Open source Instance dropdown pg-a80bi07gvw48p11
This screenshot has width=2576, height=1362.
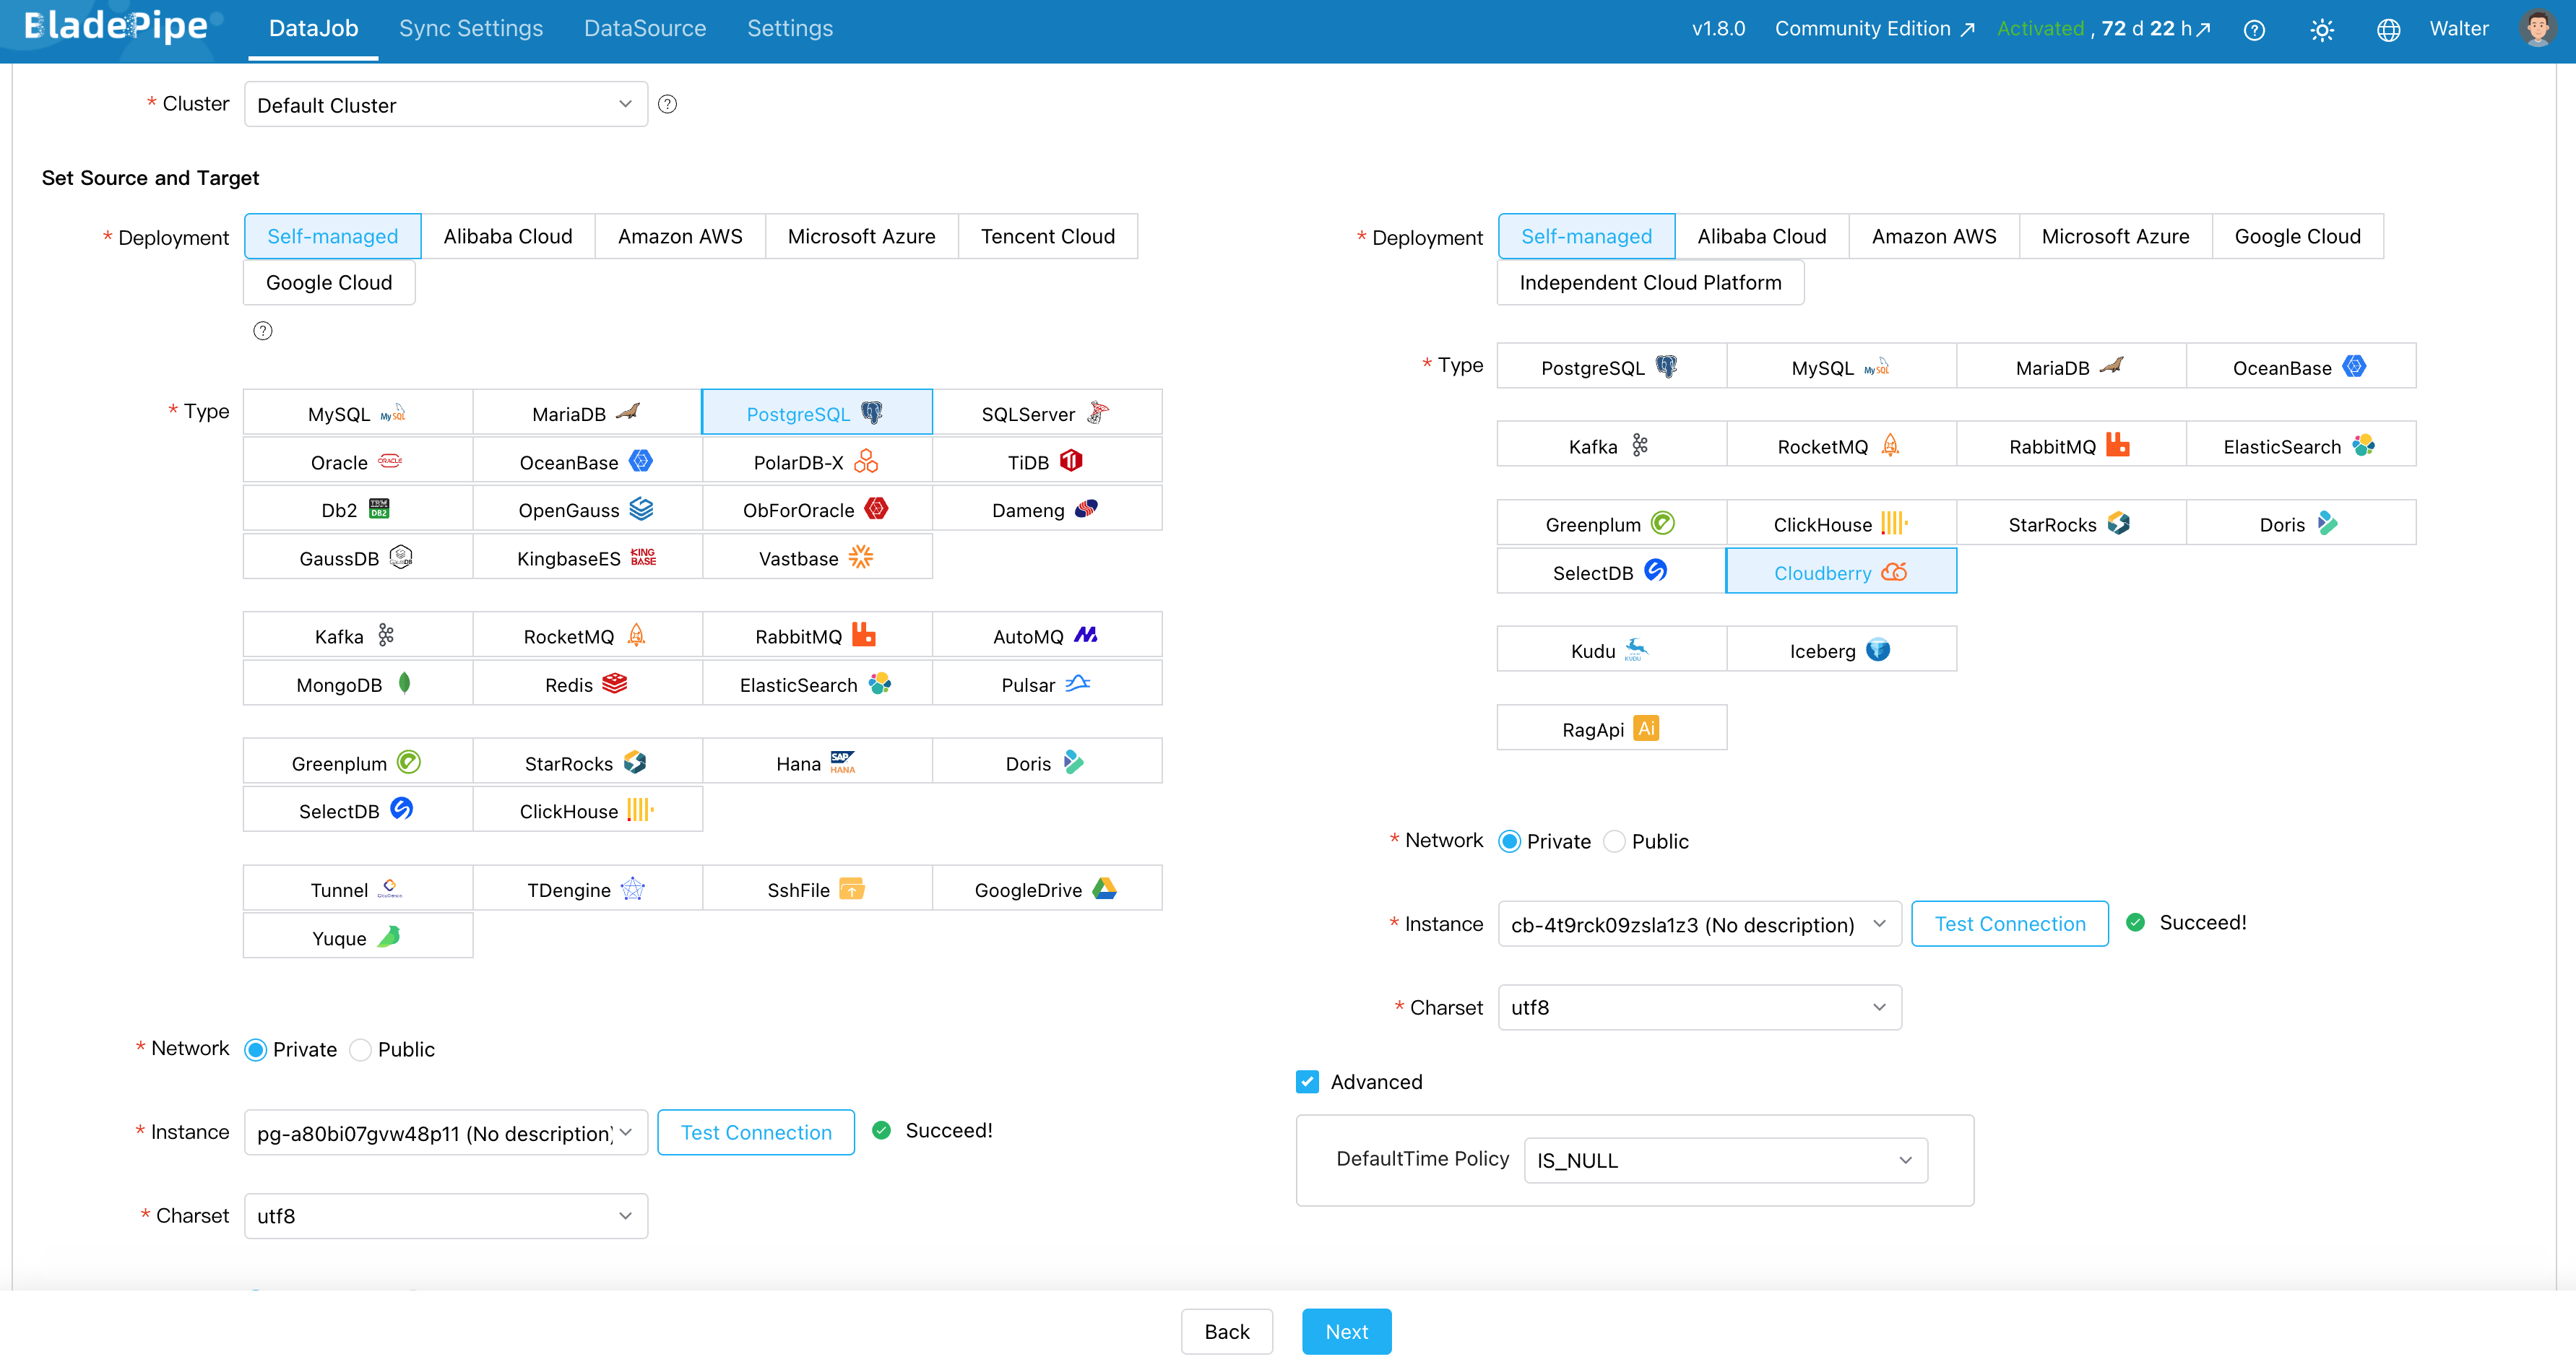tap(446, 1132)
